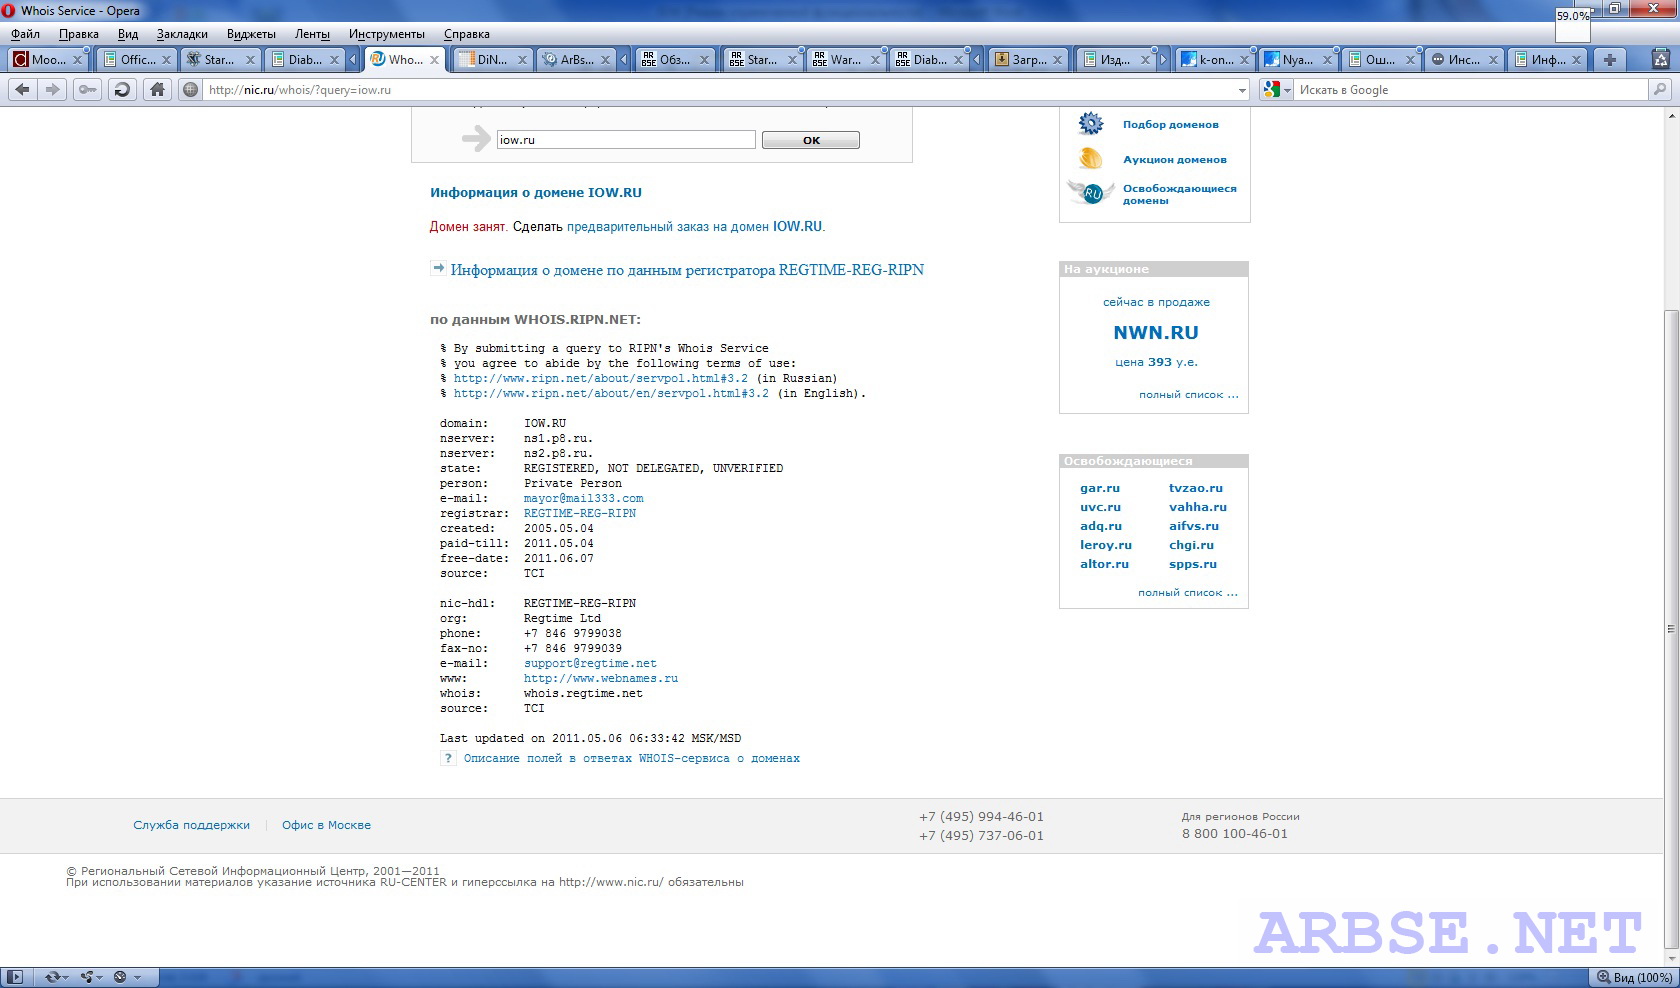Open search engine selection dropdown arrow

(x=1287, y=90)
